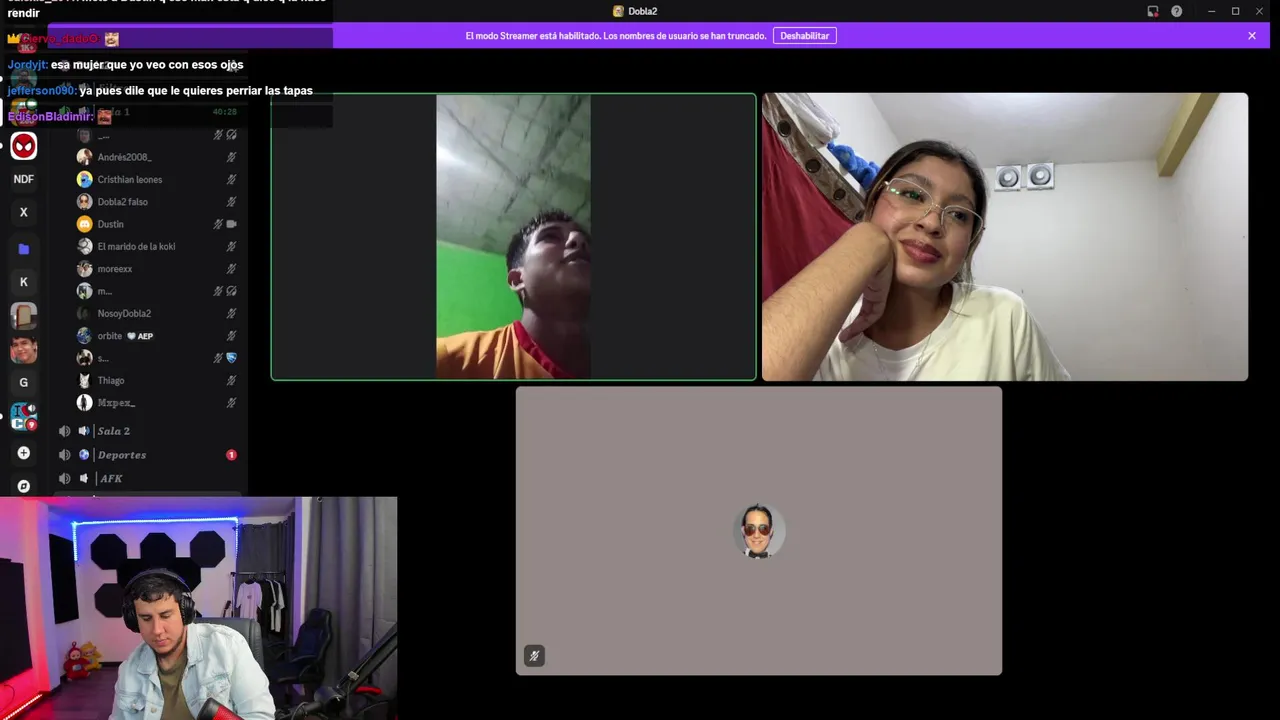Image resolution: width=1280 pixels, height=720 pixels.
Task: Open the Discord inbox icon in title bar
Action: coord(1152,11)
